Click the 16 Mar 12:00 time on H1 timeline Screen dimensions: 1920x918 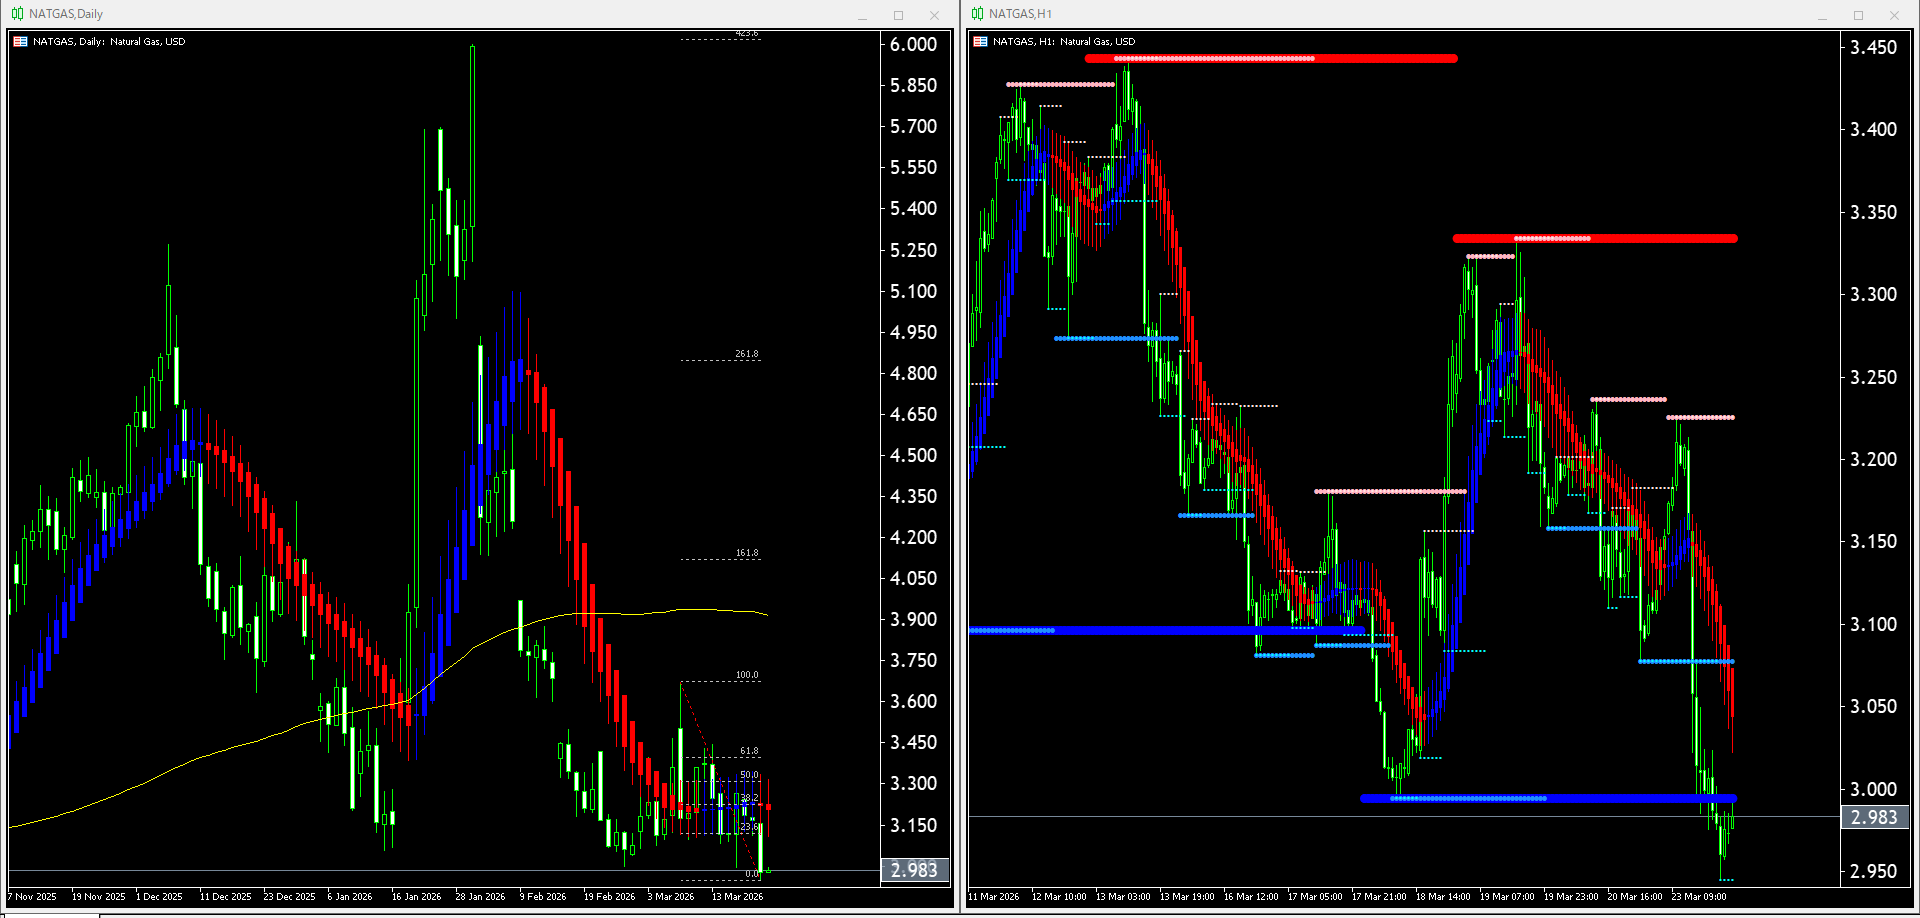[x=1251, y=897]
